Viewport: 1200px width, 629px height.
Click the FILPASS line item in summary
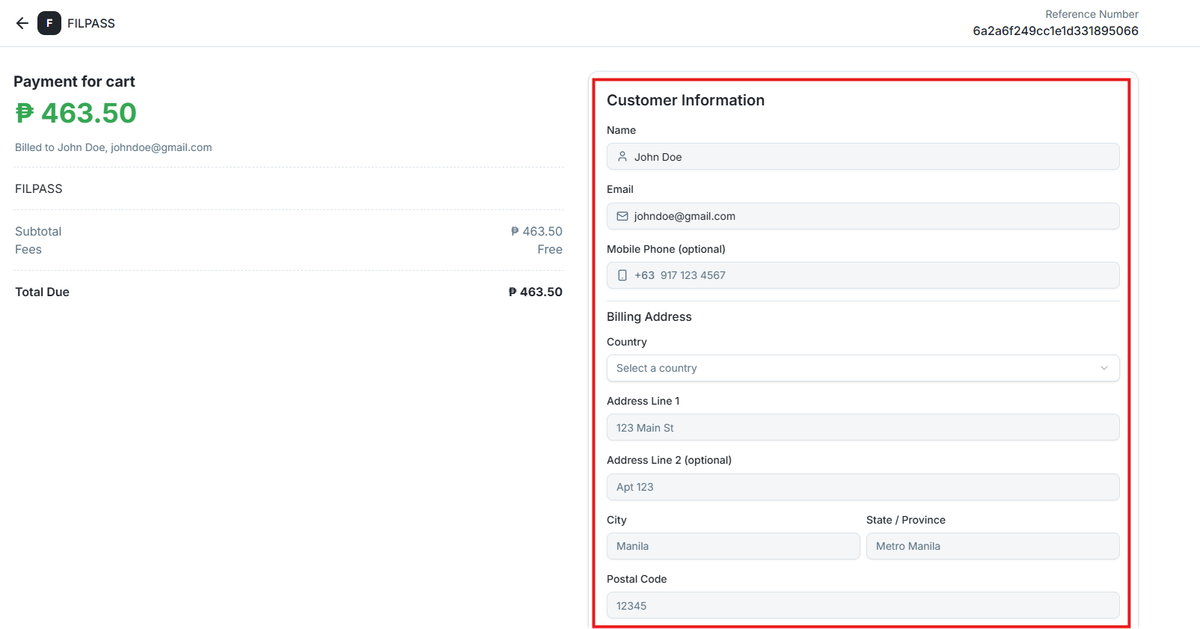(39, 189)
